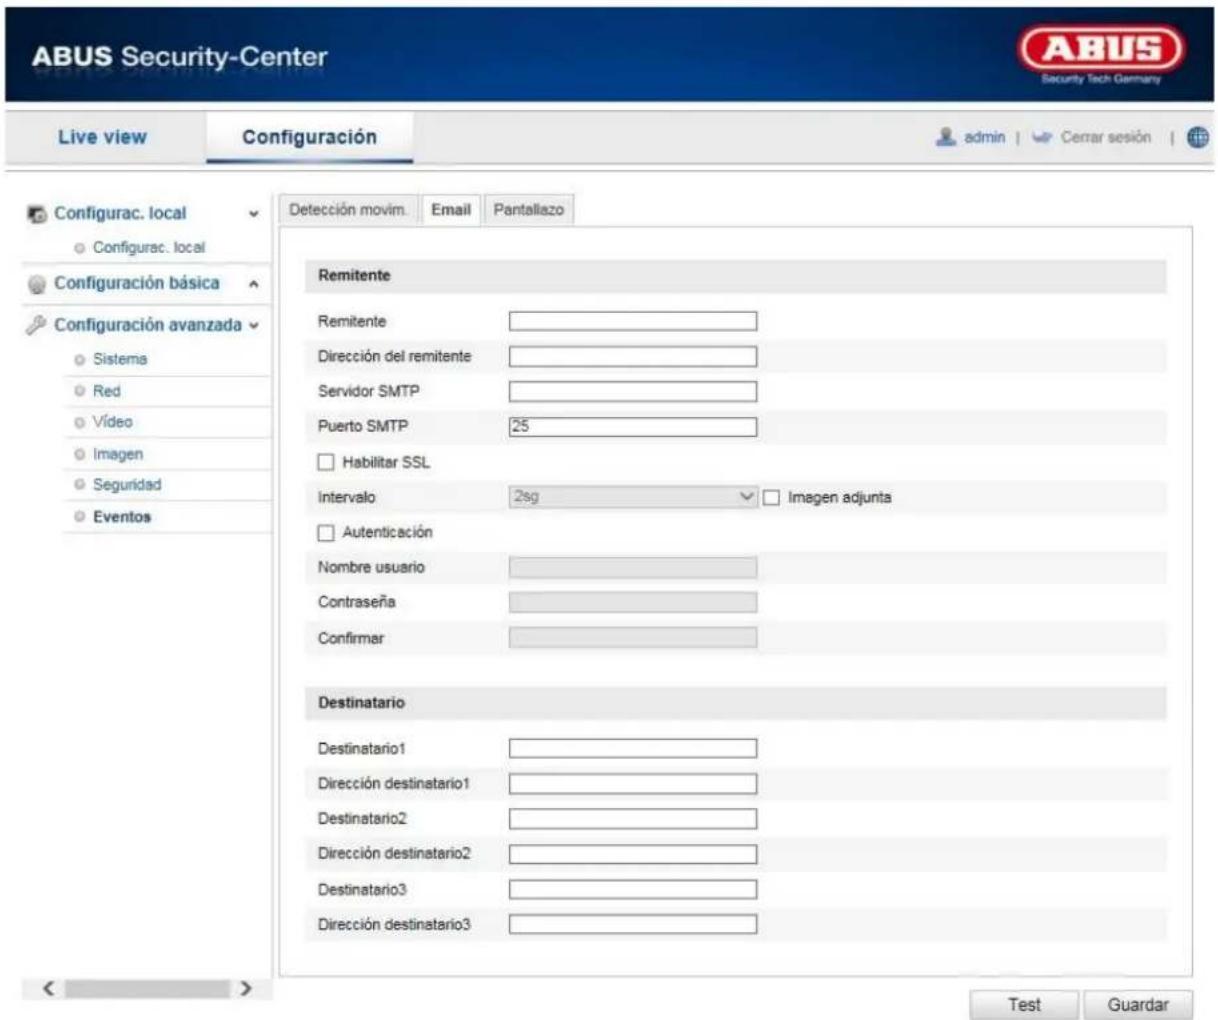Click the Cerrar sesión link
The width and height of the screenshot is (1218, 1020).
1105,137
